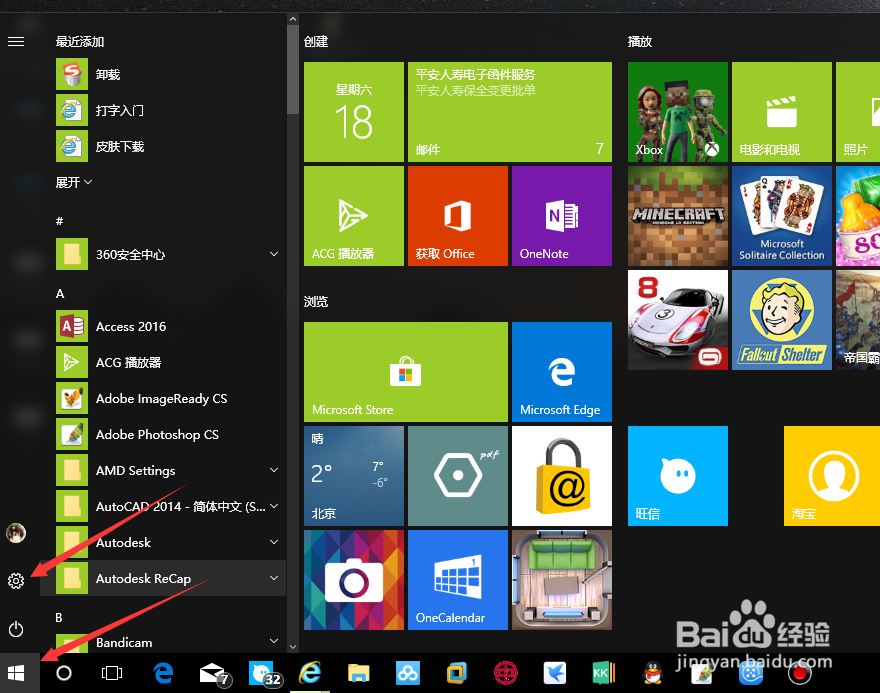880x693 pixels.
Task: Expand the hamburger menu at top-left
Action: click(x=16, y=42)
